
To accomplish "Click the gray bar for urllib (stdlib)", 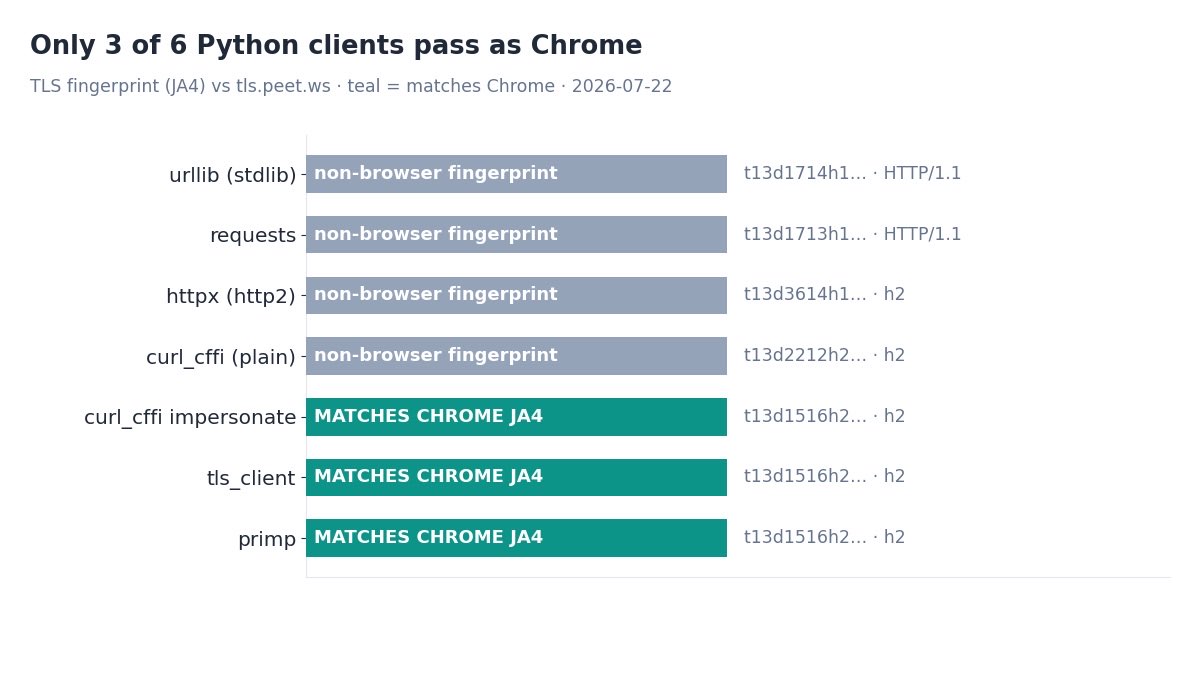I will pyautogui.click(x=516, y=174).
